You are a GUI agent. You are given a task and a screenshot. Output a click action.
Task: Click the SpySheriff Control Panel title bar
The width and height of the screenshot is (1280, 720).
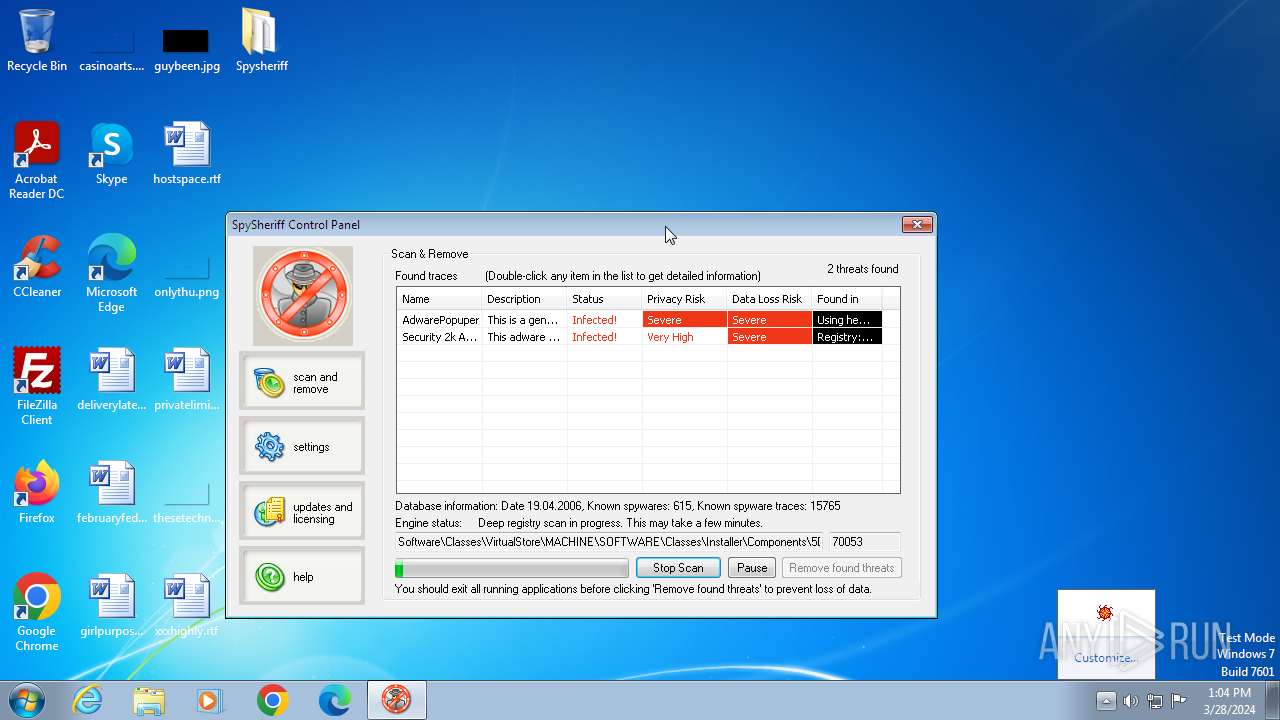565,225
